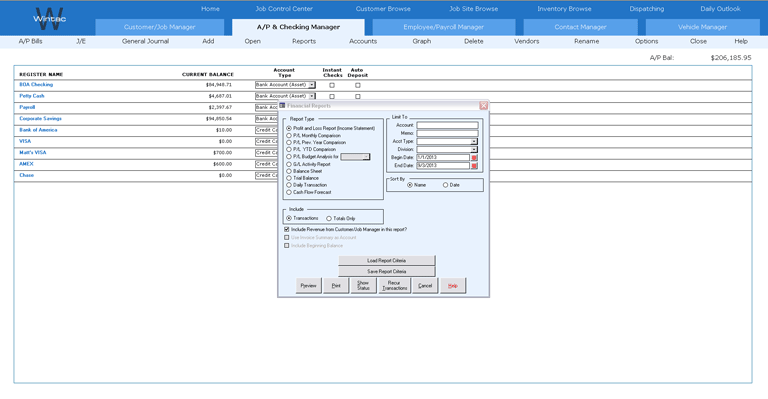Click A/P Bills menu item
This screenshot has width=768, height=399.
pos(30,41)
